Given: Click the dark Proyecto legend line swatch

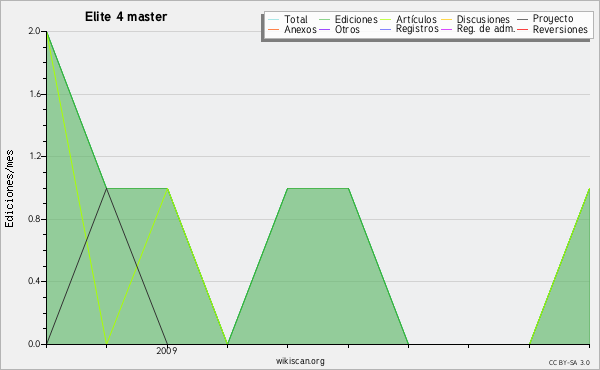Looking at the screenshot, I should coord(522,19).
